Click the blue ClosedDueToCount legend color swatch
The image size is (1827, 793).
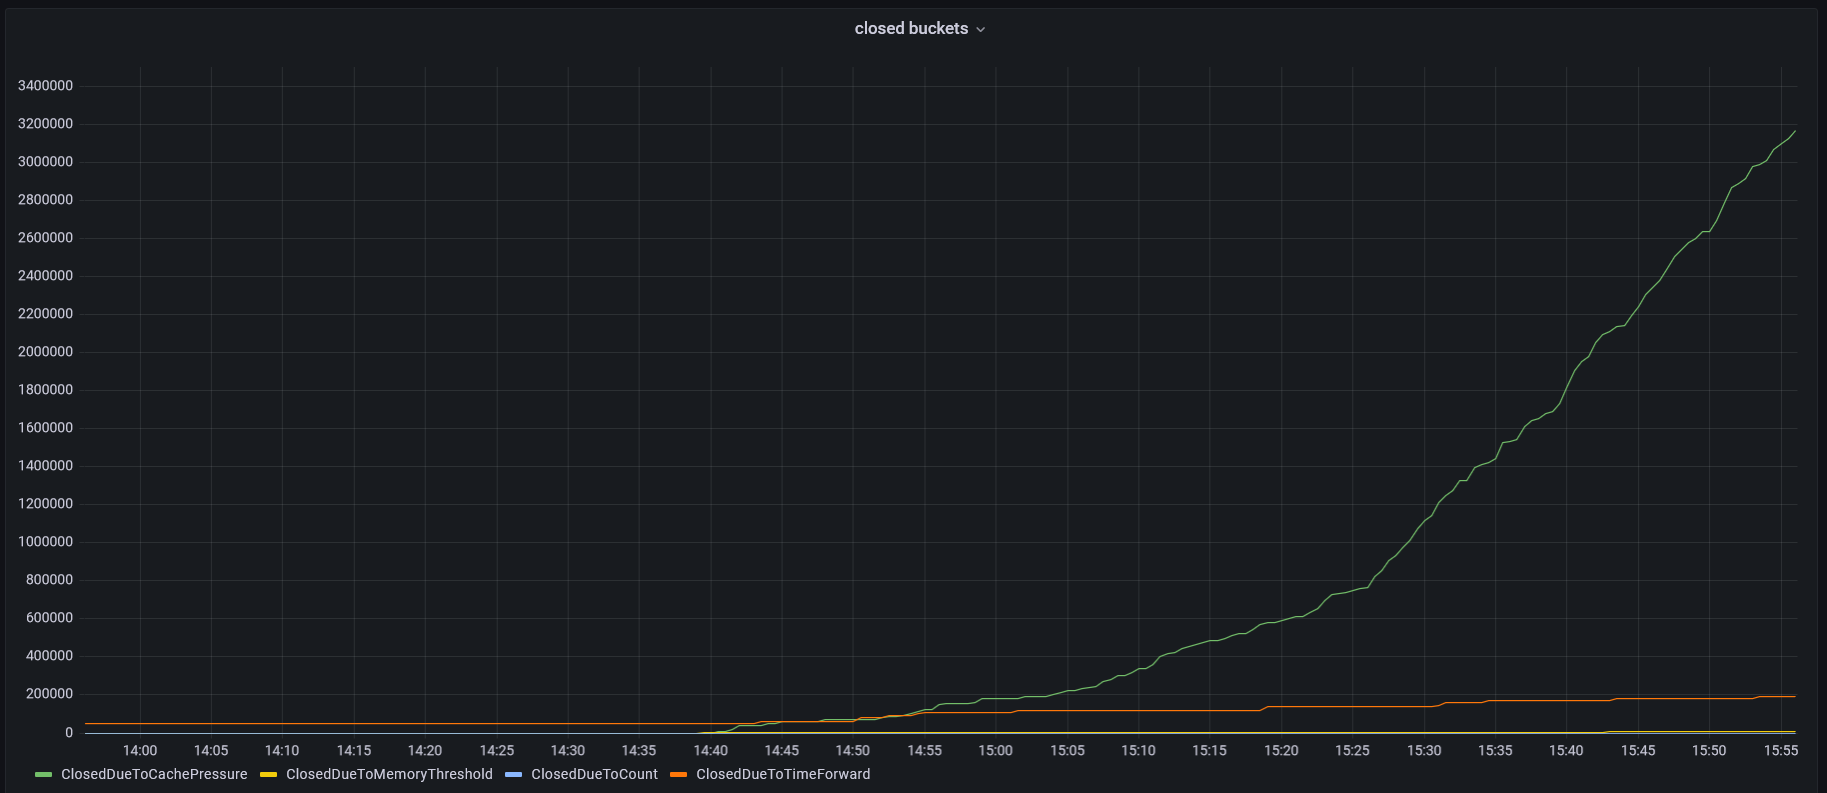(x=514, y=775)
